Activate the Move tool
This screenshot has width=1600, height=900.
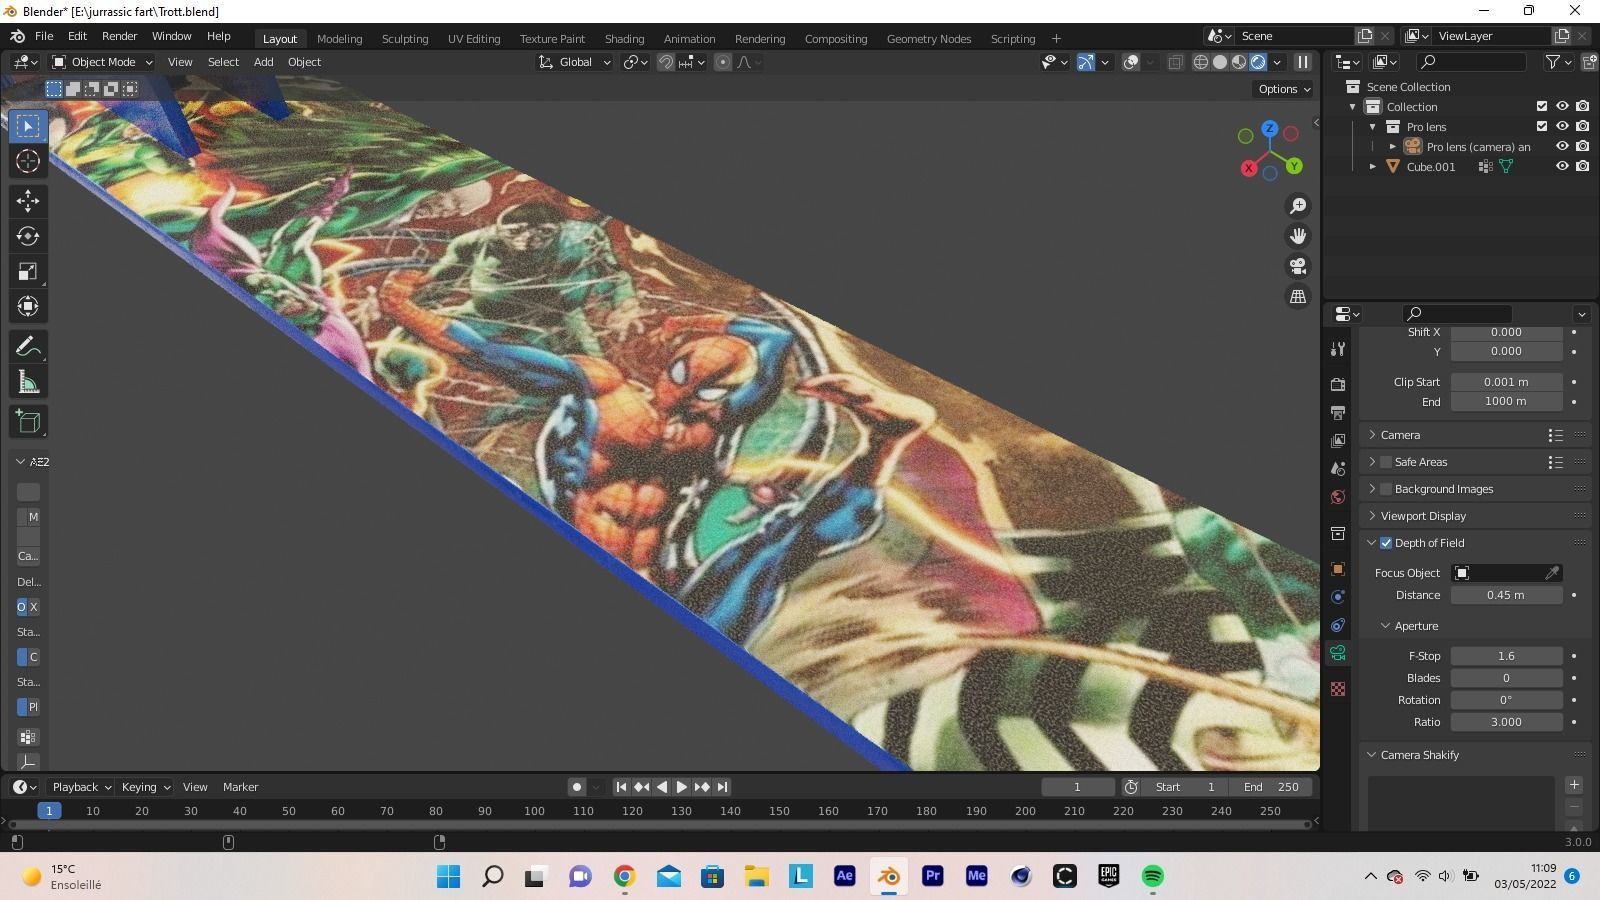28,201
